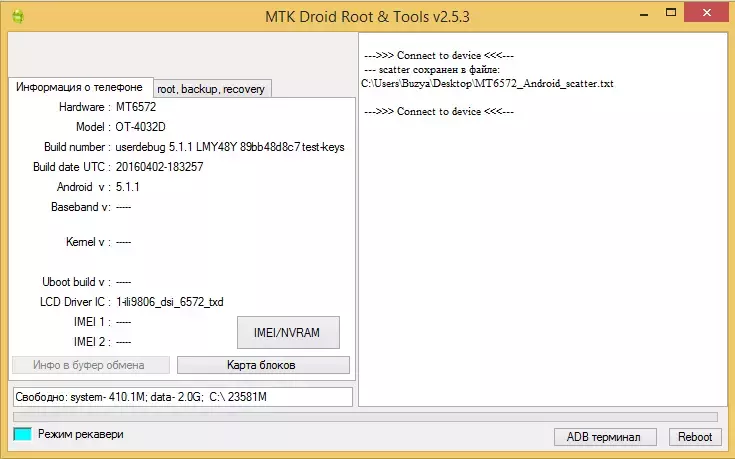735x459 pixels.
Task: Click the scatter сохранен в файле log line
Action: point(432,69)
